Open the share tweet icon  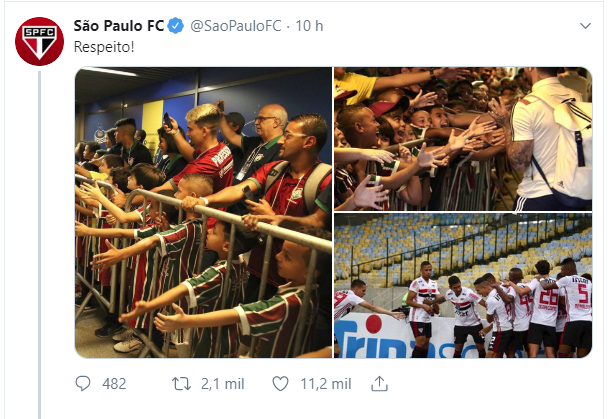click(x=379, y=384)
